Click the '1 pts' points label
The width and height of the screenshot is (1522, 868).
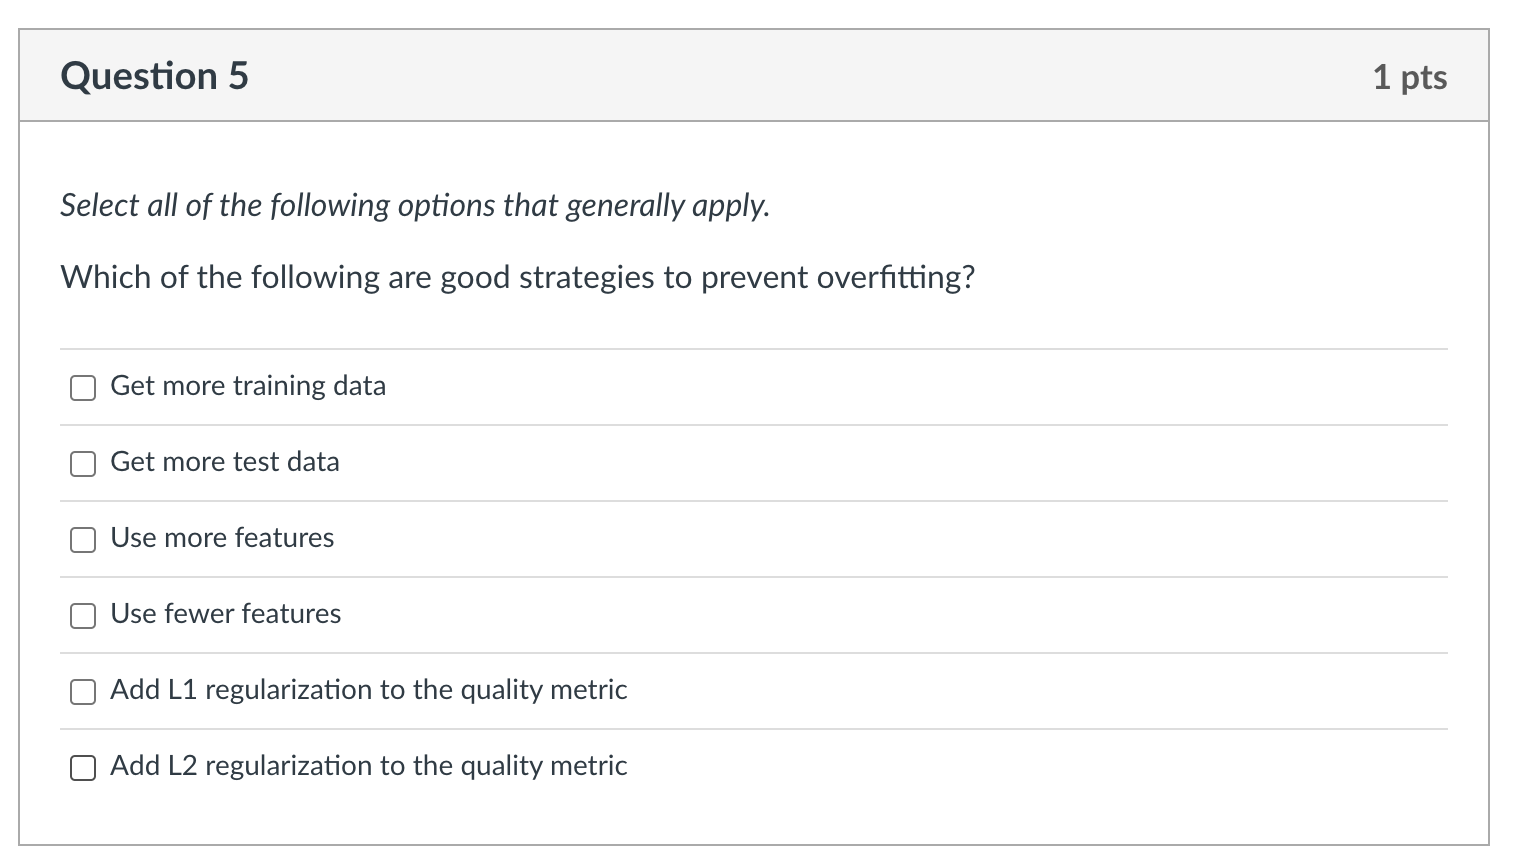pyautogui.click(x=1411, y=76)
